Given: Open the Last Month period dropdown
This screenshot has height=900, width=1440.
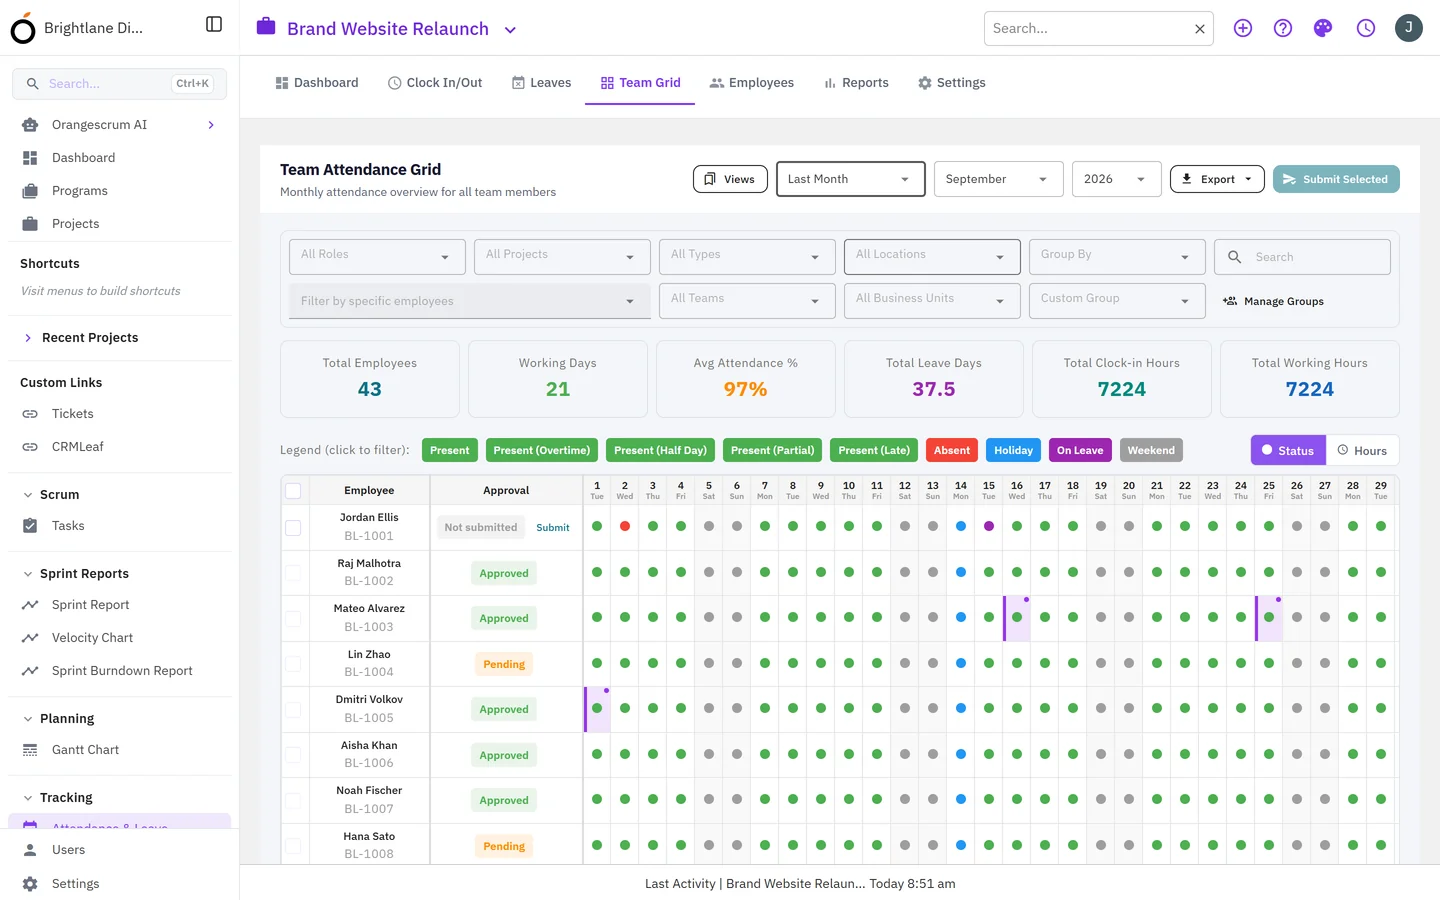Looking at the screenshot, I should coord(849,179).
